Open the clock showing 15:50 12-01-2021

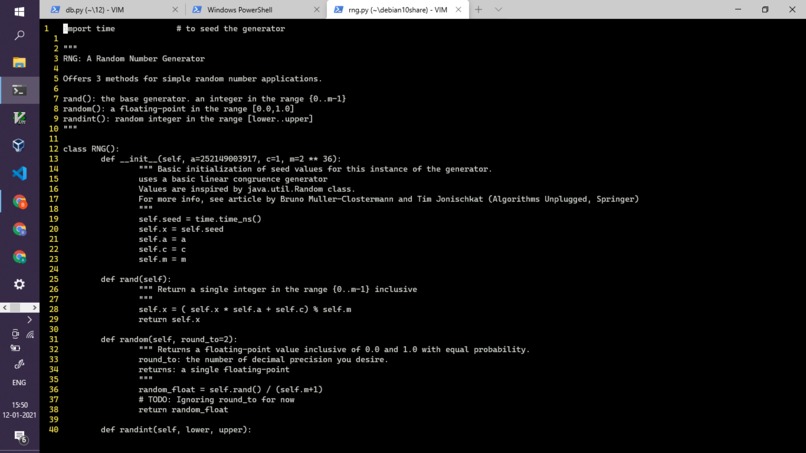point(19,410)
